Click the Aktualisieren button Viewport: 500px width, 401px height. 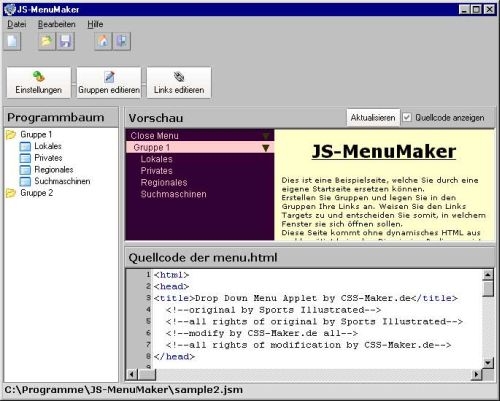[x=373, y=118]
